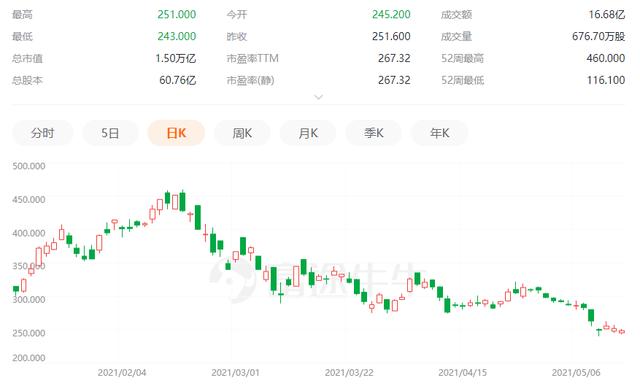Click the 52周最低 value 116.100

coord(606,80)
